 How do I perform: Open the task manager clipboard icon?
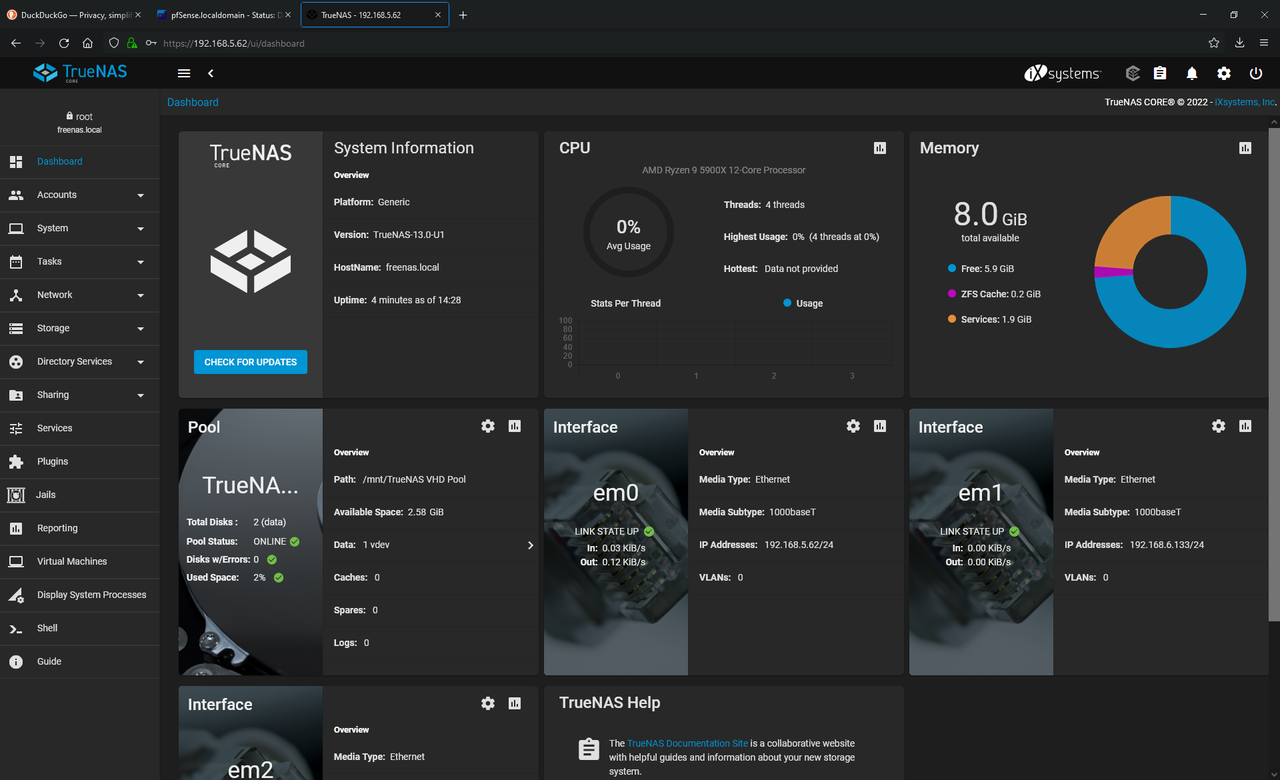[1160, 73]
